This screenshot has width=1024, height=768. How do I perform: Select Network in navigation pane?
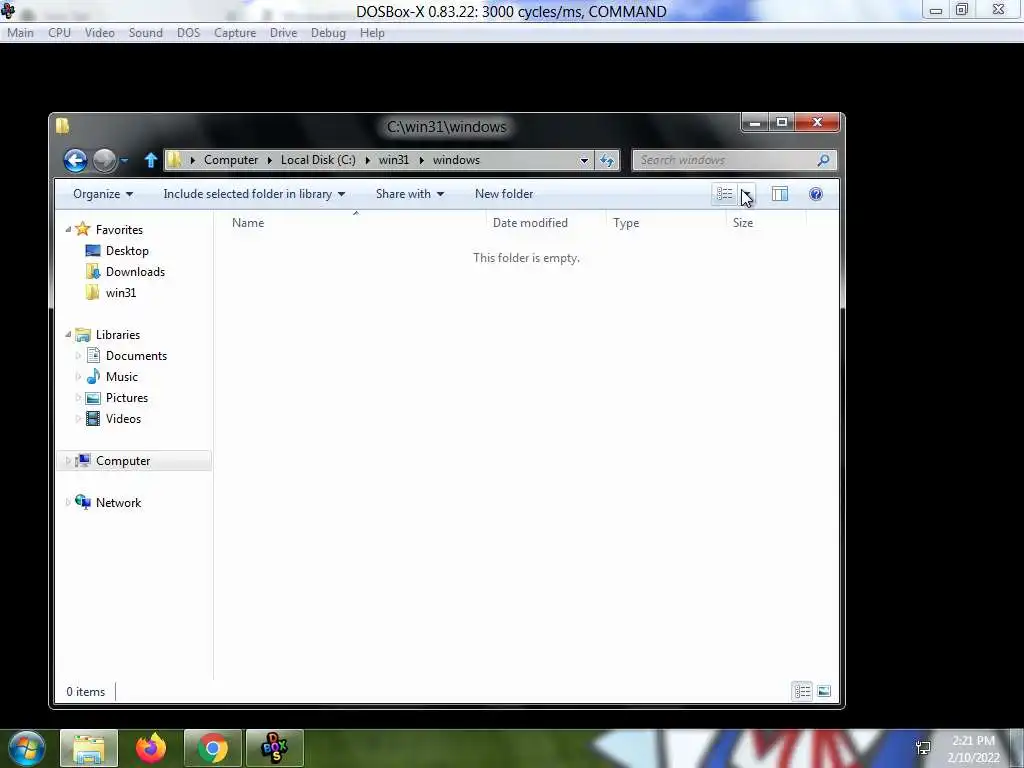tap(118, 503)
